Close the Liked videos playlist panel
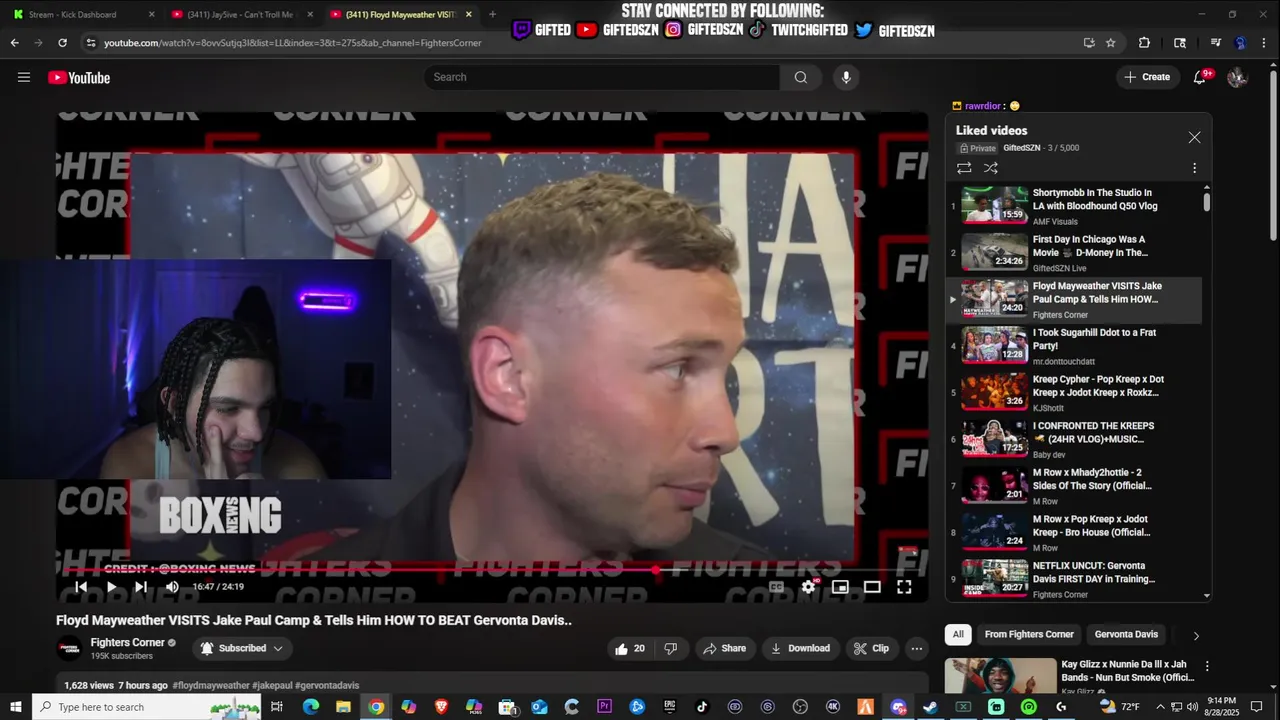This screenshot has height=720, width=1280. (1194, 138)
